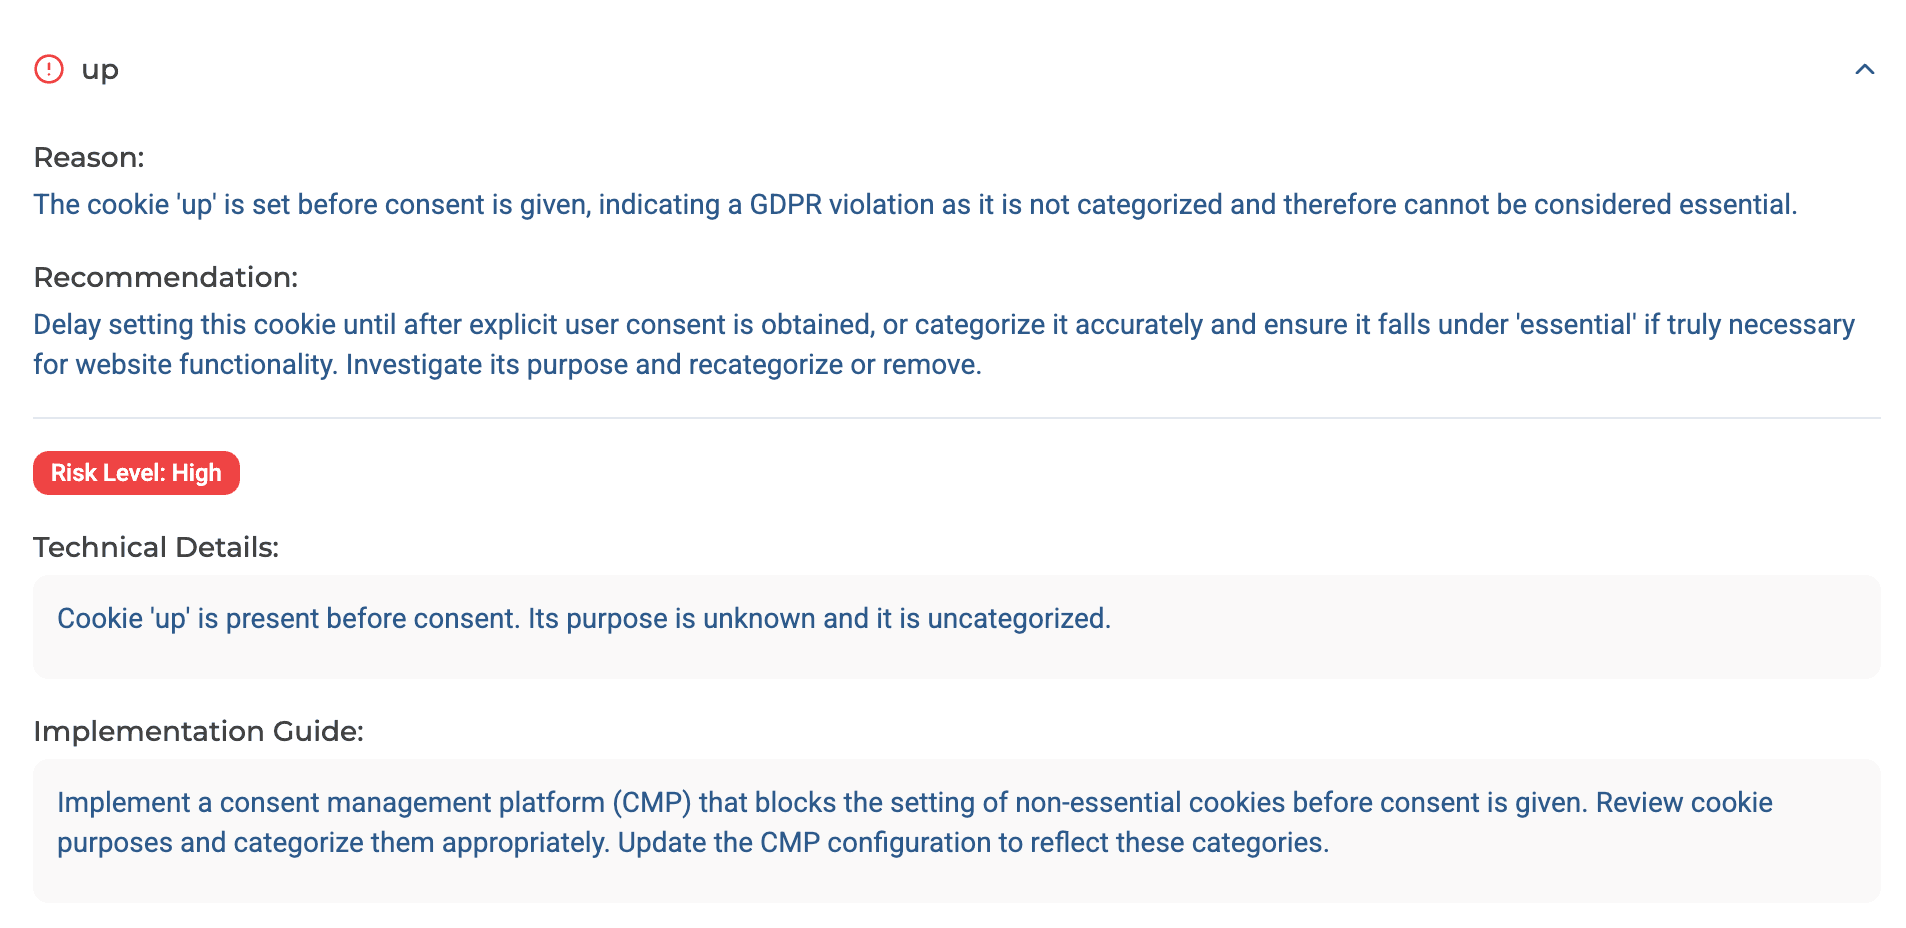Viewport: 1906px width, 928px height.
Task: Click the 'Technical Details:' heading
Action: click(156, 547)
